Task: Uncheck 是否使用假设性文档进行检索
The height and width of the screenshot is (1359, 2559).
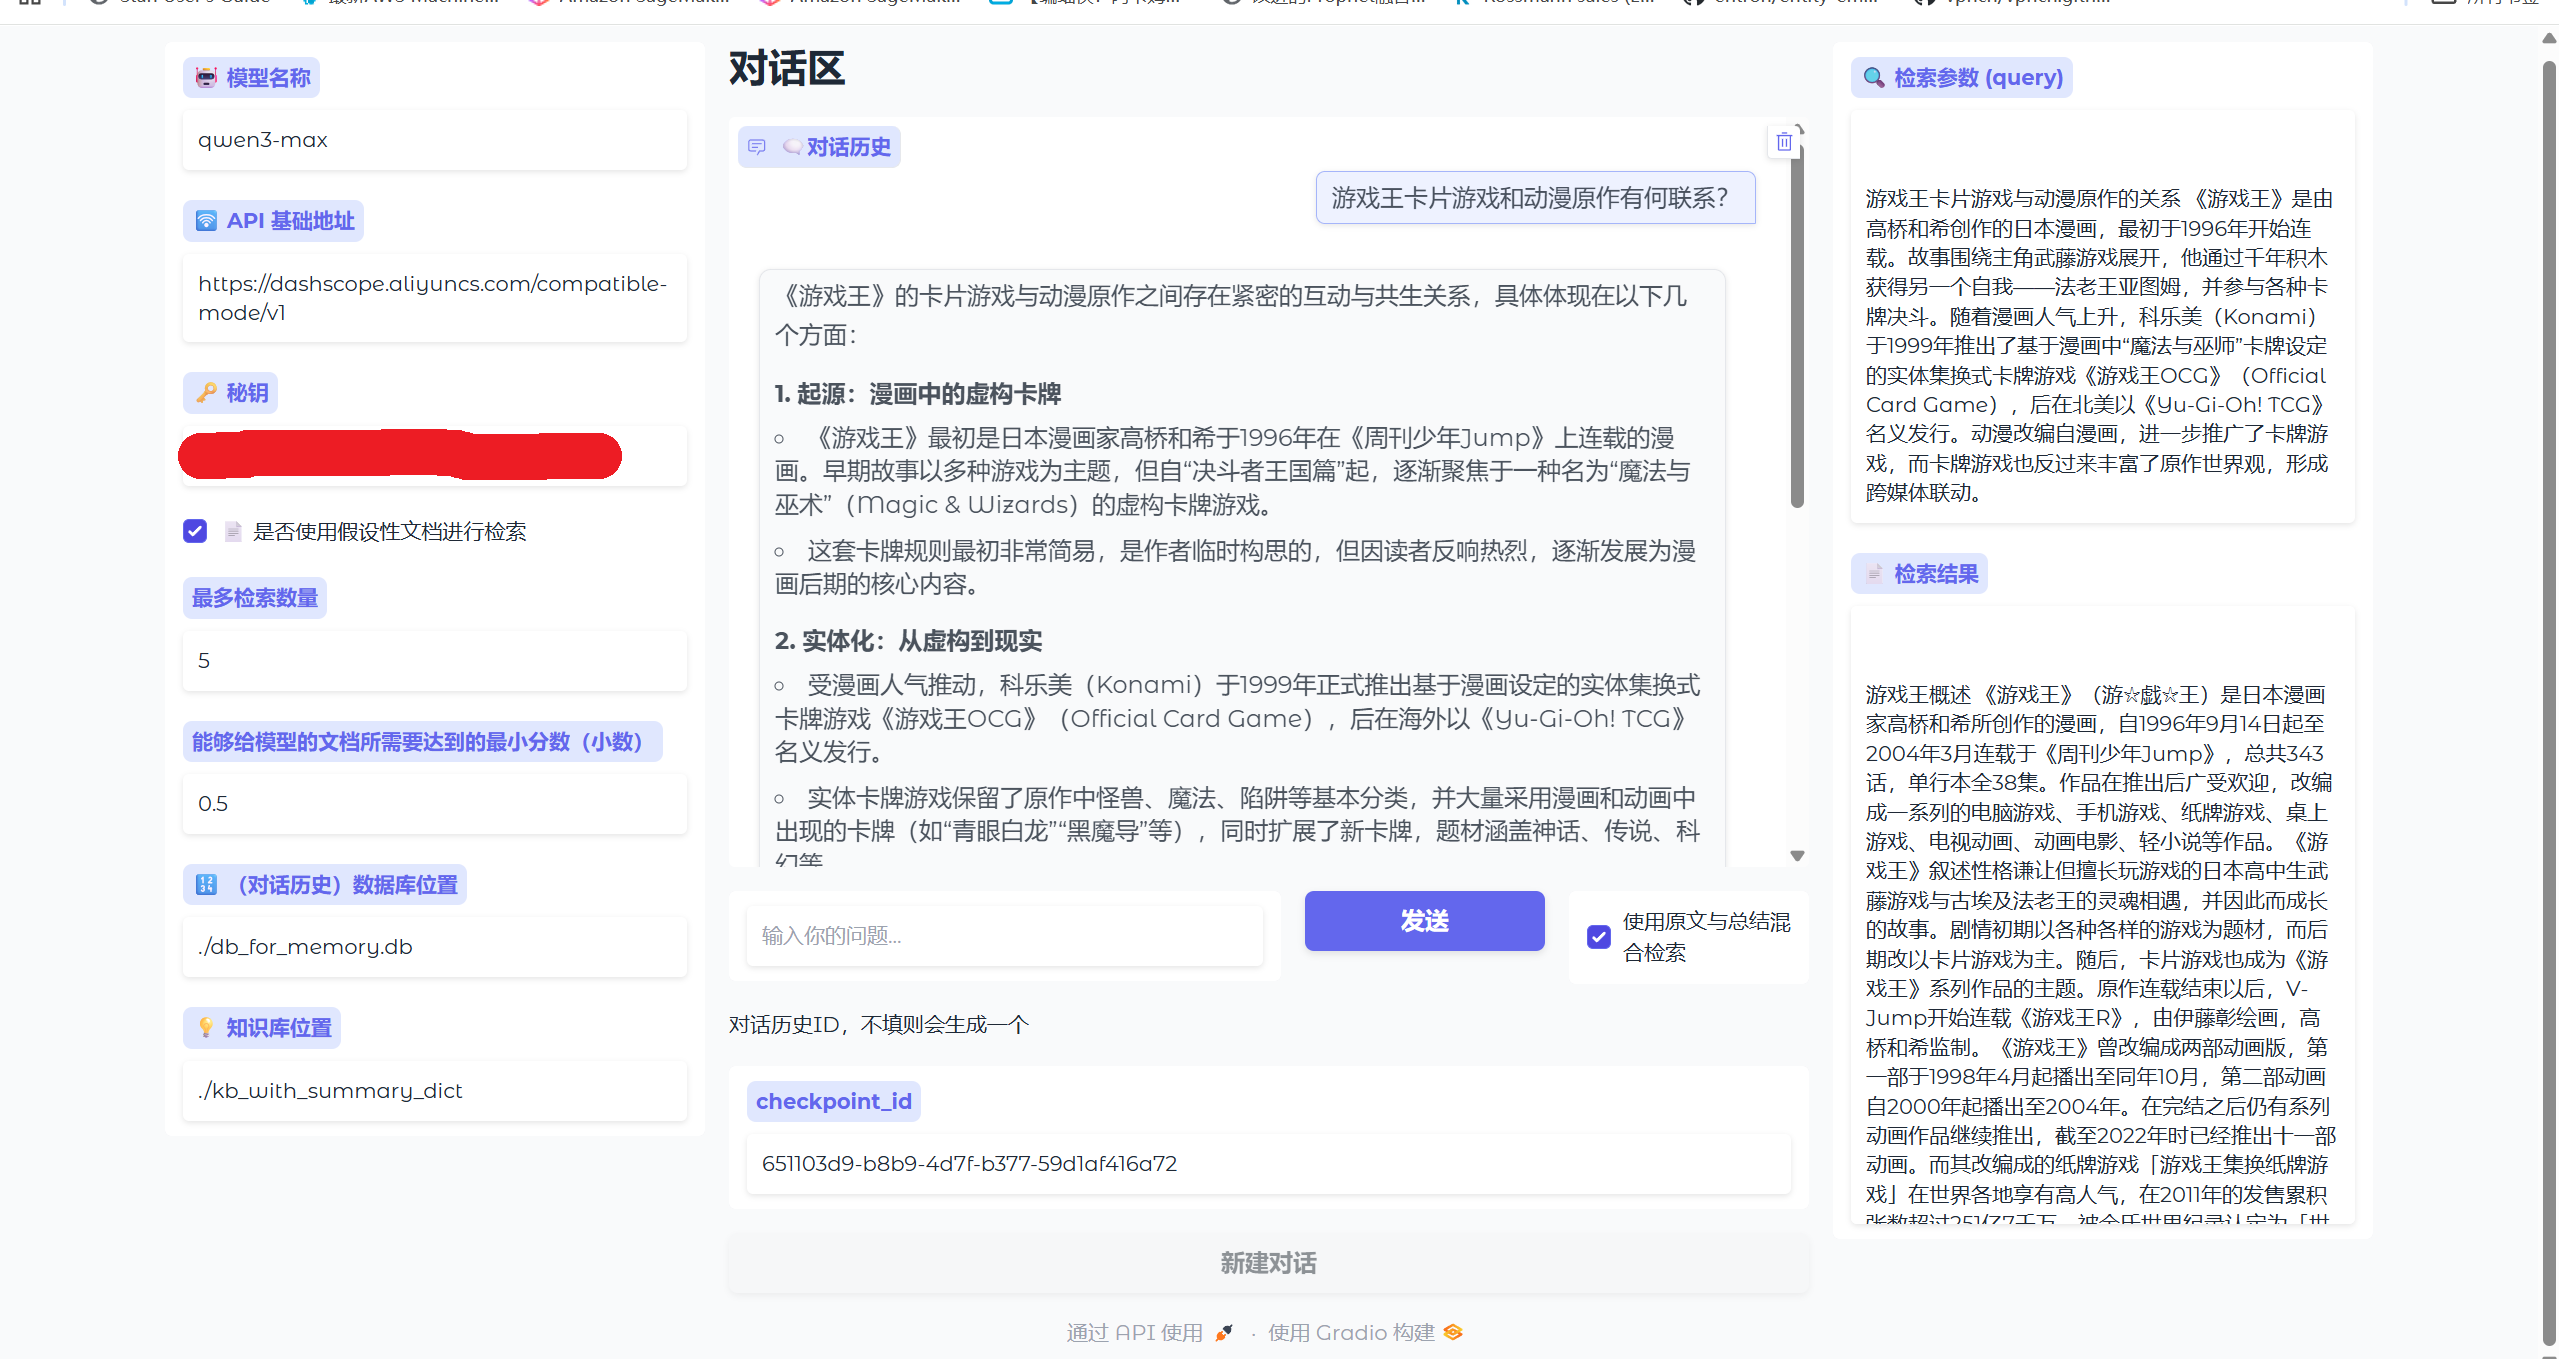Action: pos(194,531)
